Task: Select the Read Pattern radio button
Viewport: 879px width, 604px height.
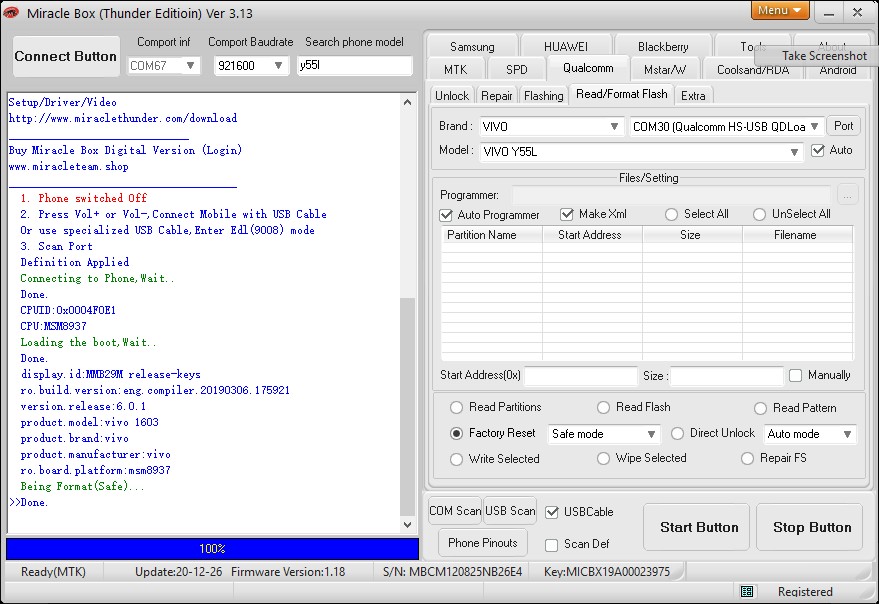Action: tap(760, 408)
